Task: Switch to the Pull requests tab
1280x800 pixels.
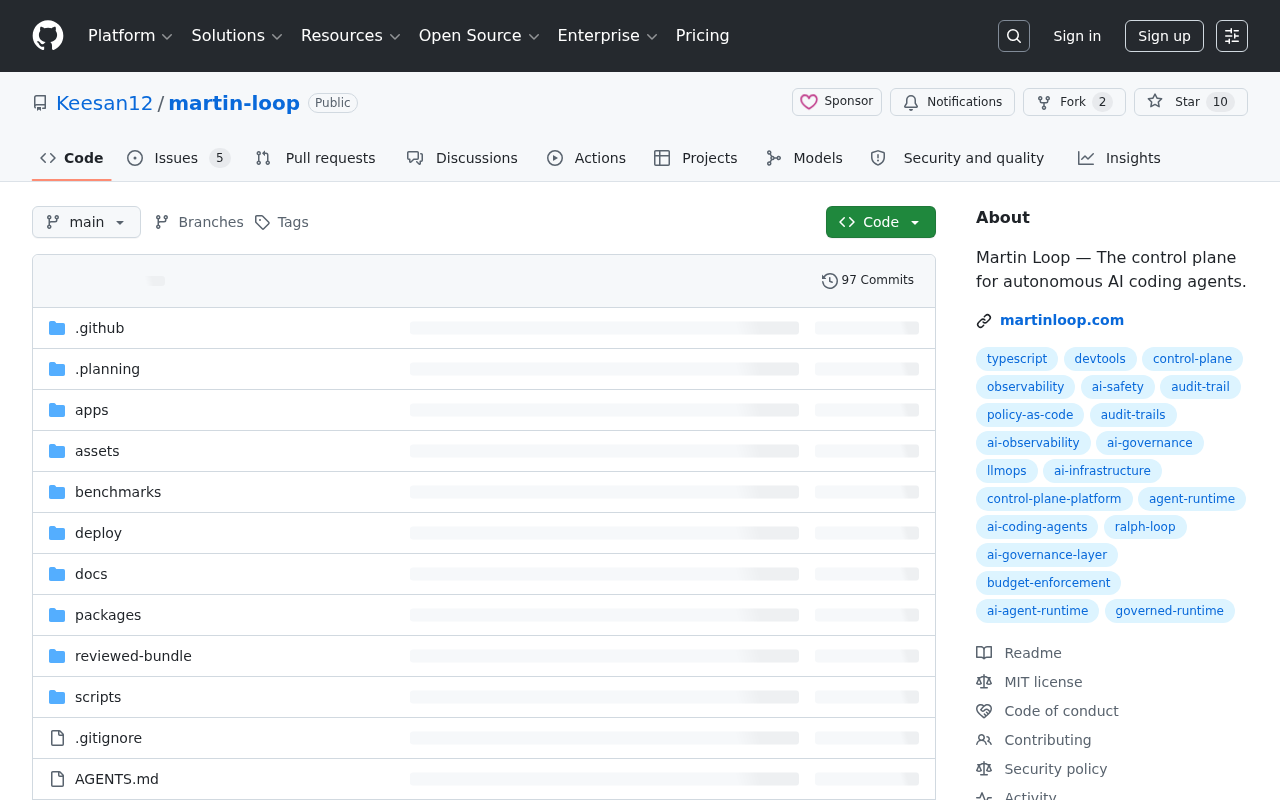Action: pos(315,158)
